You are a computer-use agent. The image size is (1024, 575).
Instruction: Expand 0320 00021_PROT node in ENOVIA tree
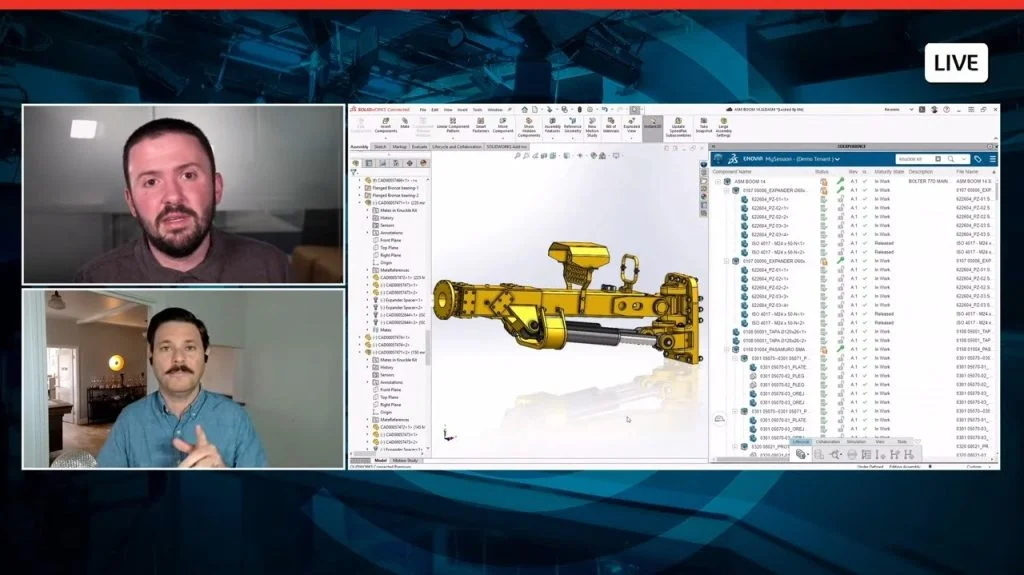[x=735, y=447]
